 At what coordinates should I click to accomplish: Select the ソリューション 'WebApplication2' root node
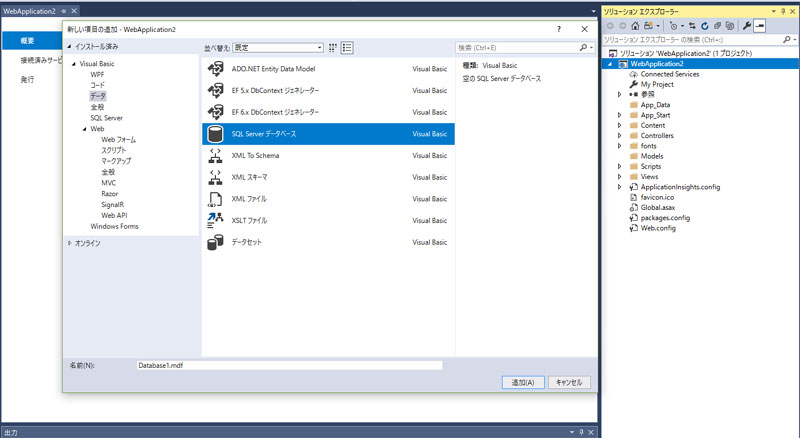point(686,53)
